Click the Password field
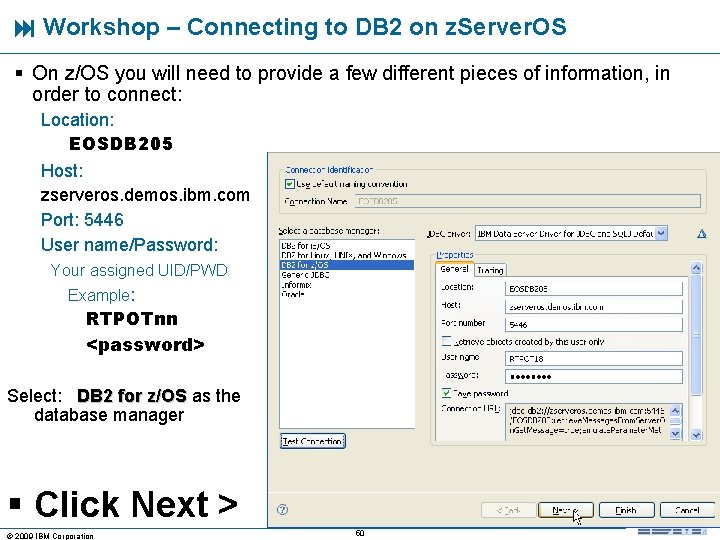The image size is (720, 540). (593, 377)
